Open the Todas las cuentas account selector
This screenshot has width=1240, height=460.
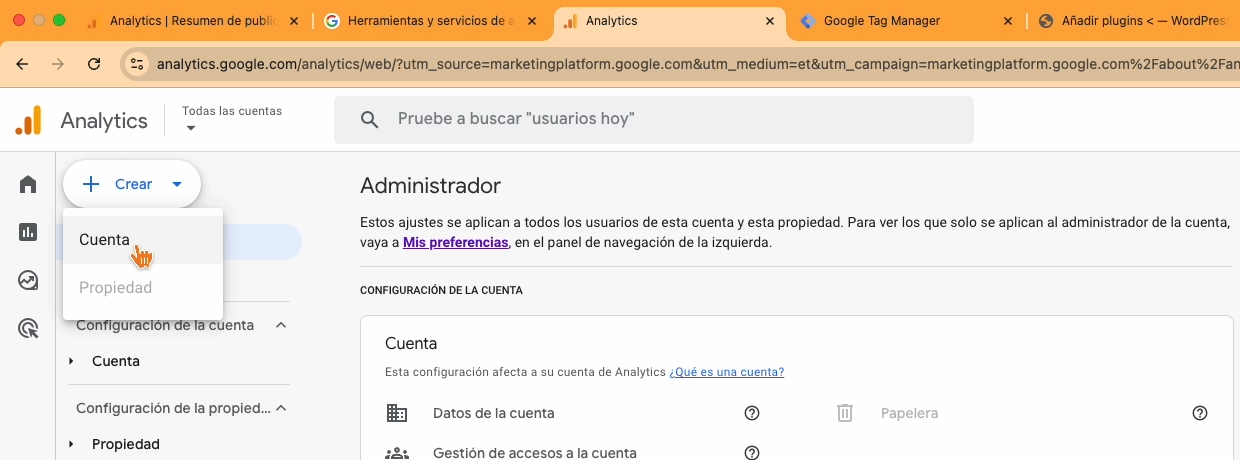pos(232,119)
